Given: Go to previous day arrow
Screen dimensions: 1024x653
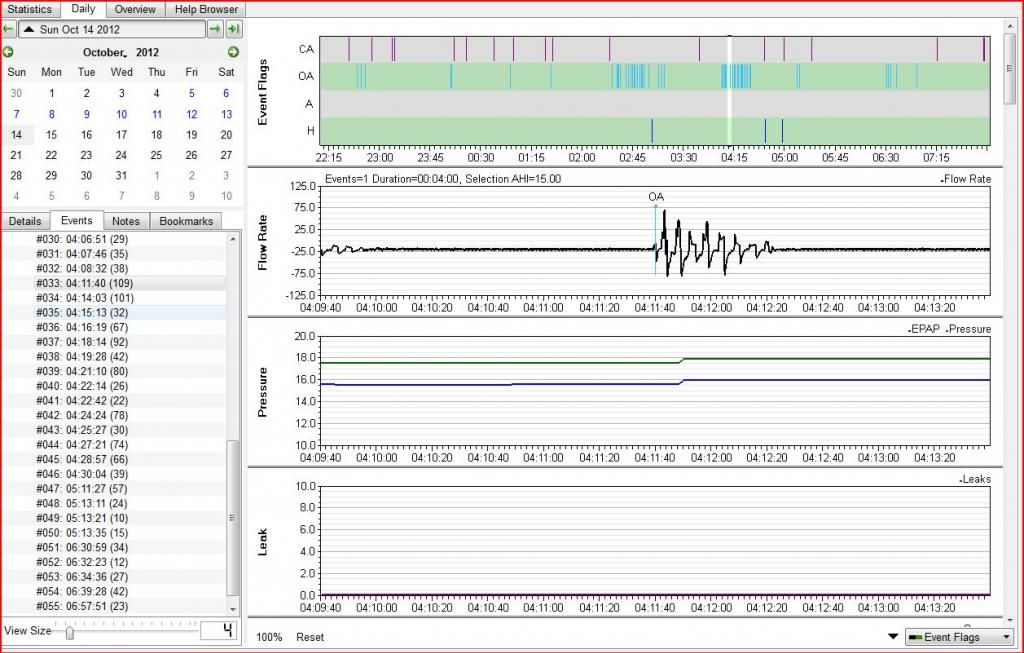Looking at the screenshot, I should click(8, 29).
